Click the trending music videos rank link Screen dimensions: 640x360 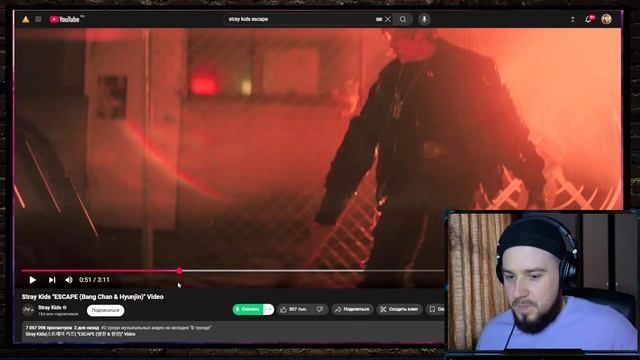(156, 328)
